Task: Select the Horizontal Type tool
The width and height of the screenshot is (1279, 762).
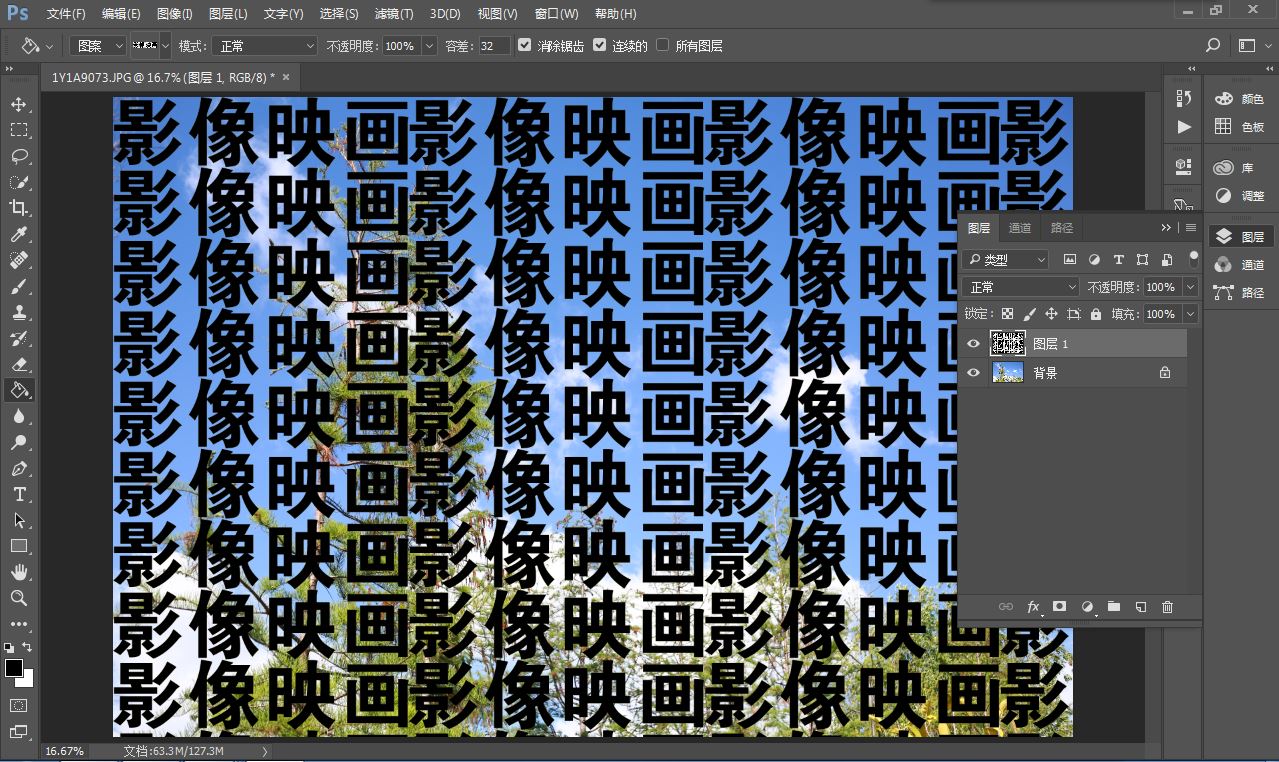Action: [19, 494]
